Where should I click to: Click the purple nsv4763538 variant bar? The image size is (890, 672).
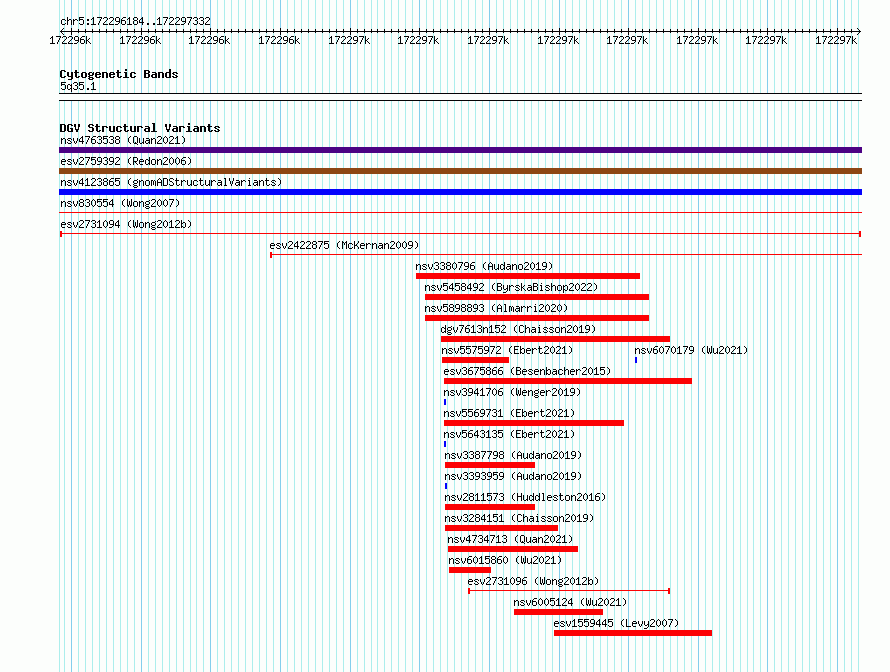click(460, 150)
